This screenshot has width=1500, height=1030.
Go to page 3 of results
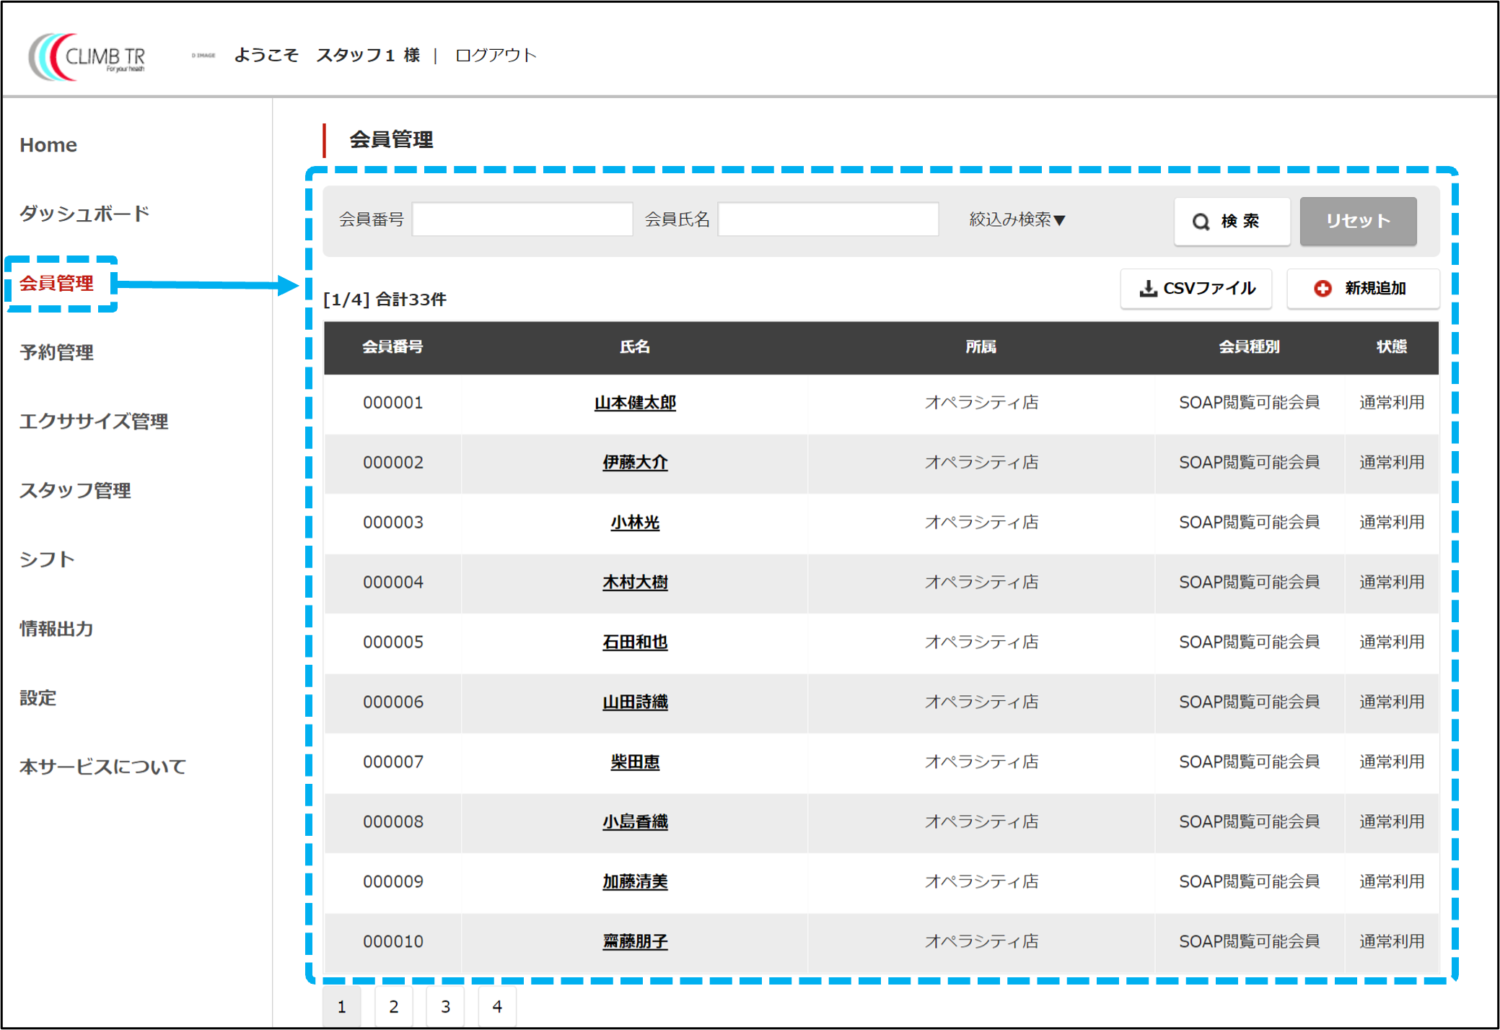click(445, 1007)
